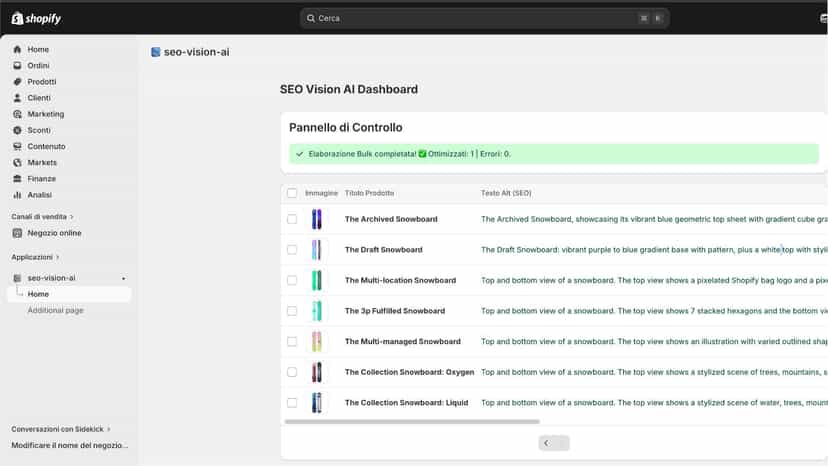Expand Canali di vendita section

coord(42,217)
